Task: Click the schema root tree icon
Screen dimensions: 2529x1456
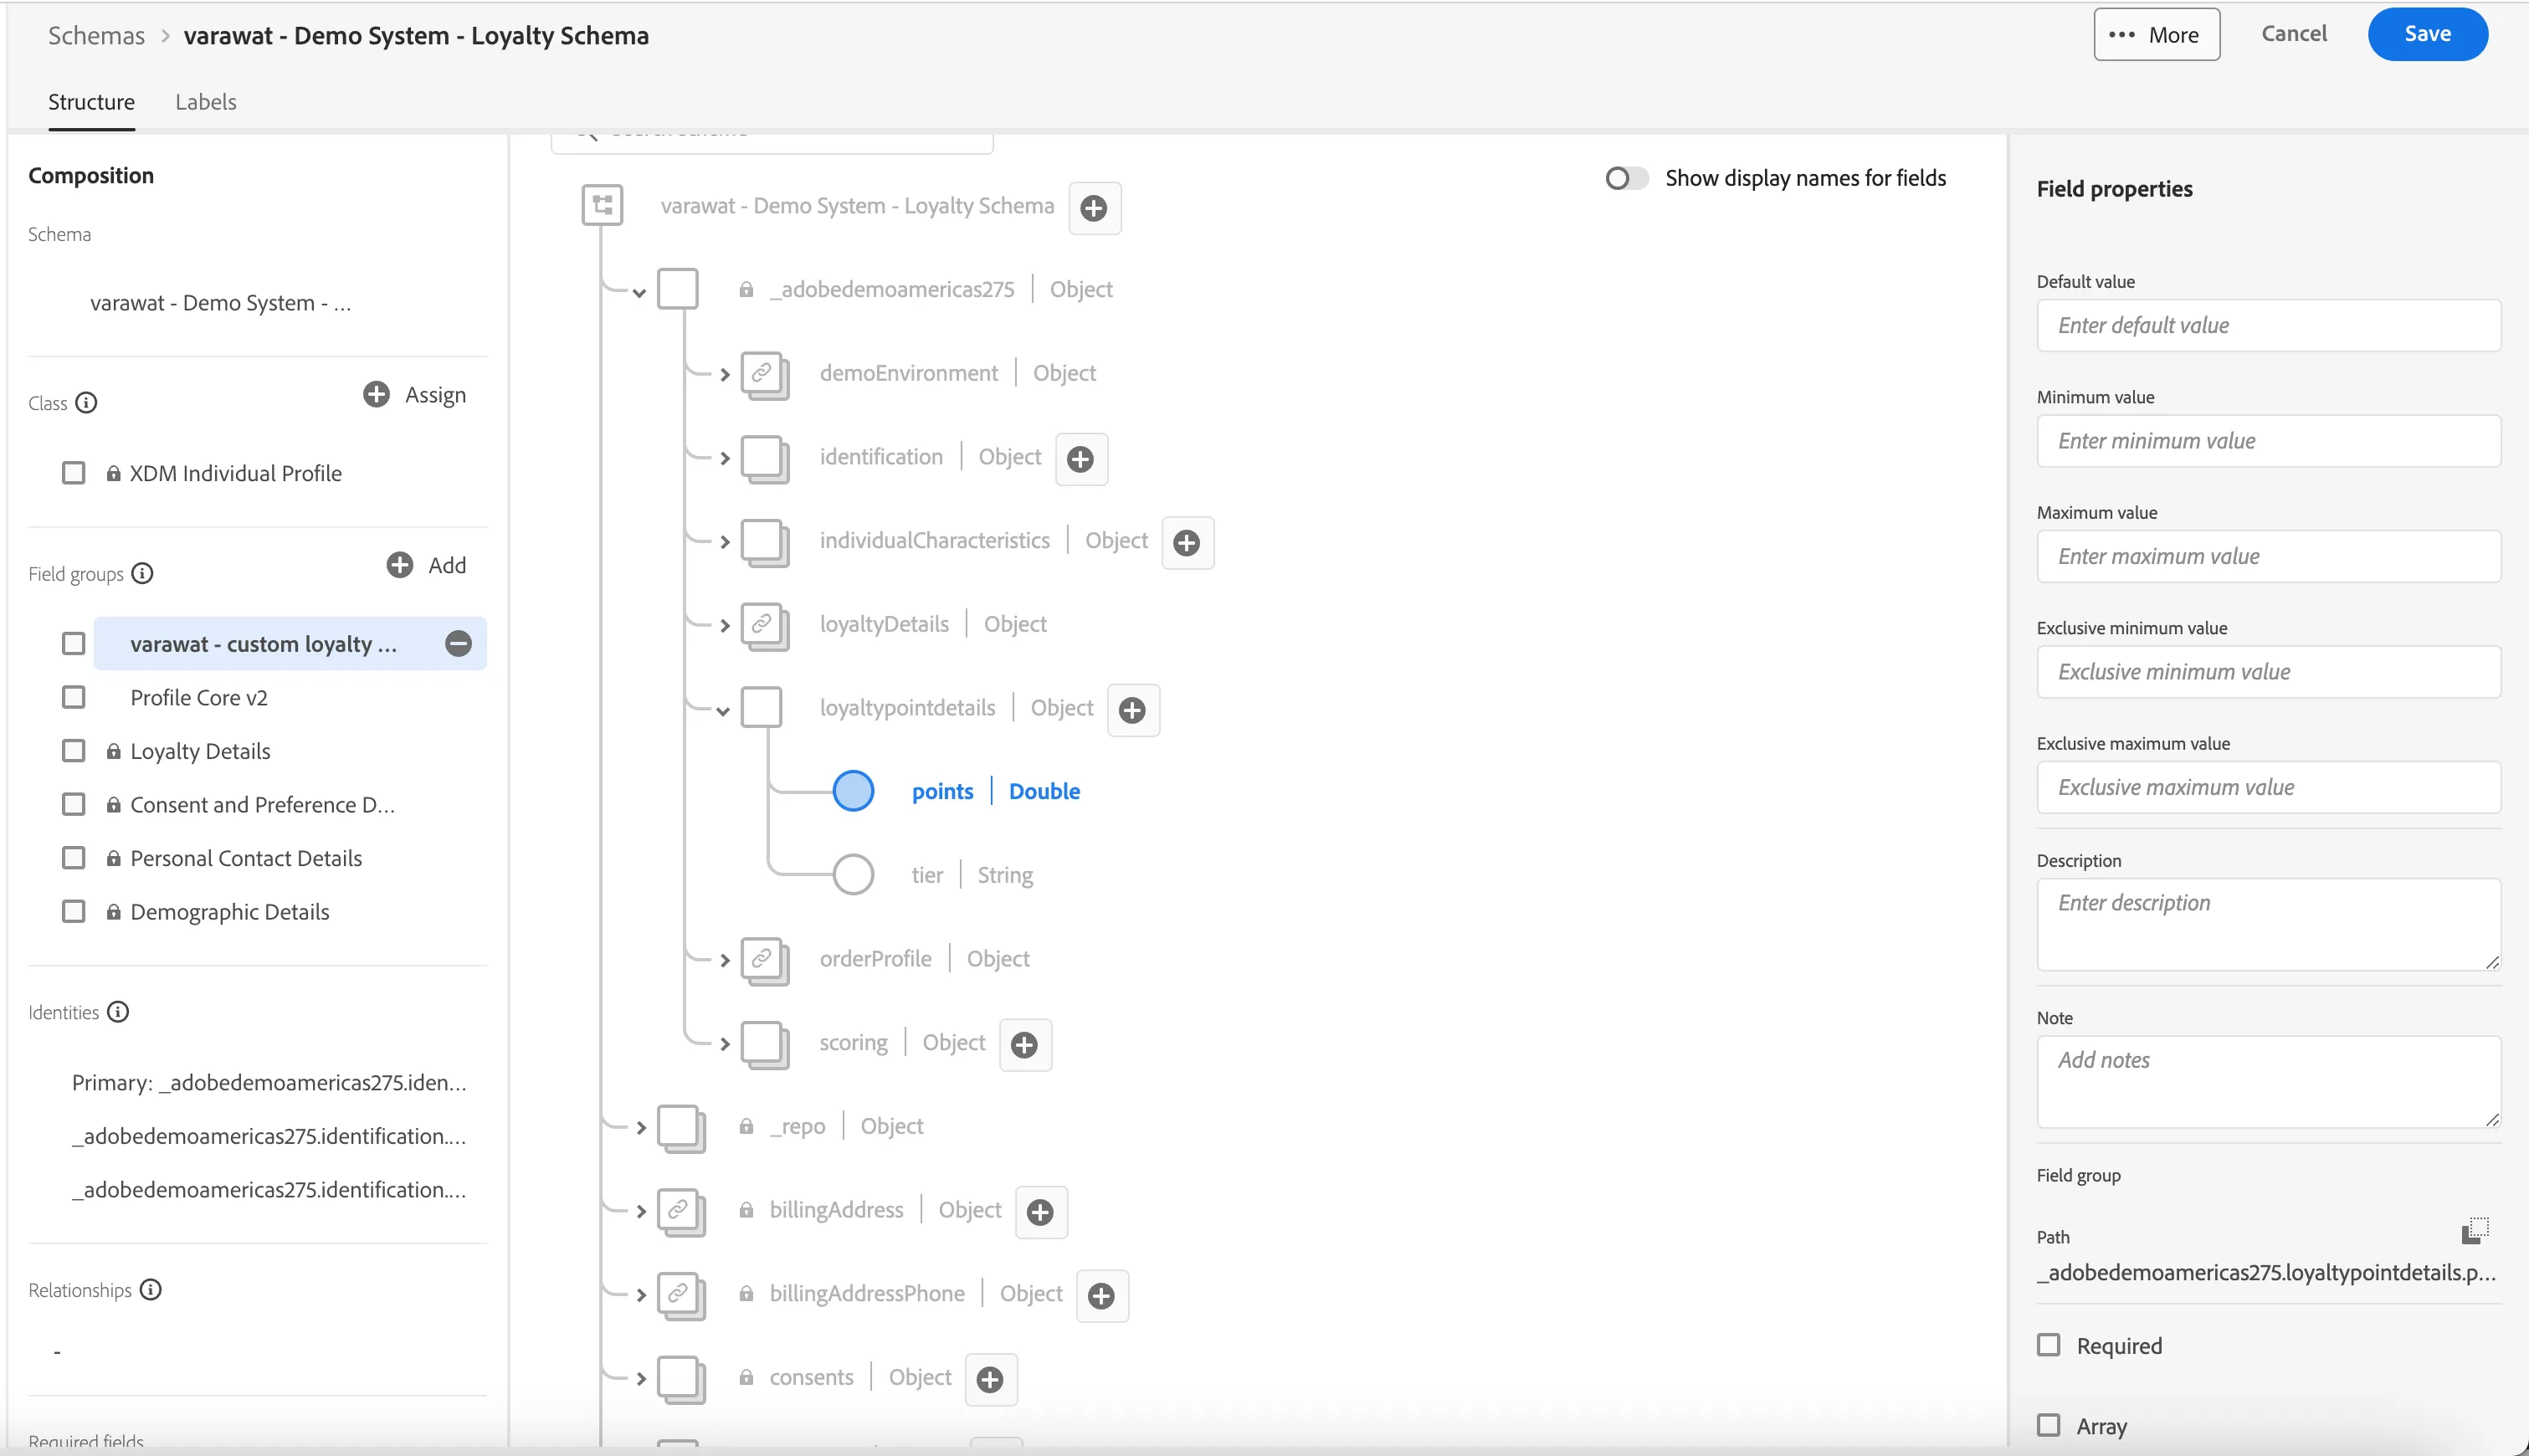Action: (x=602, y=205)
